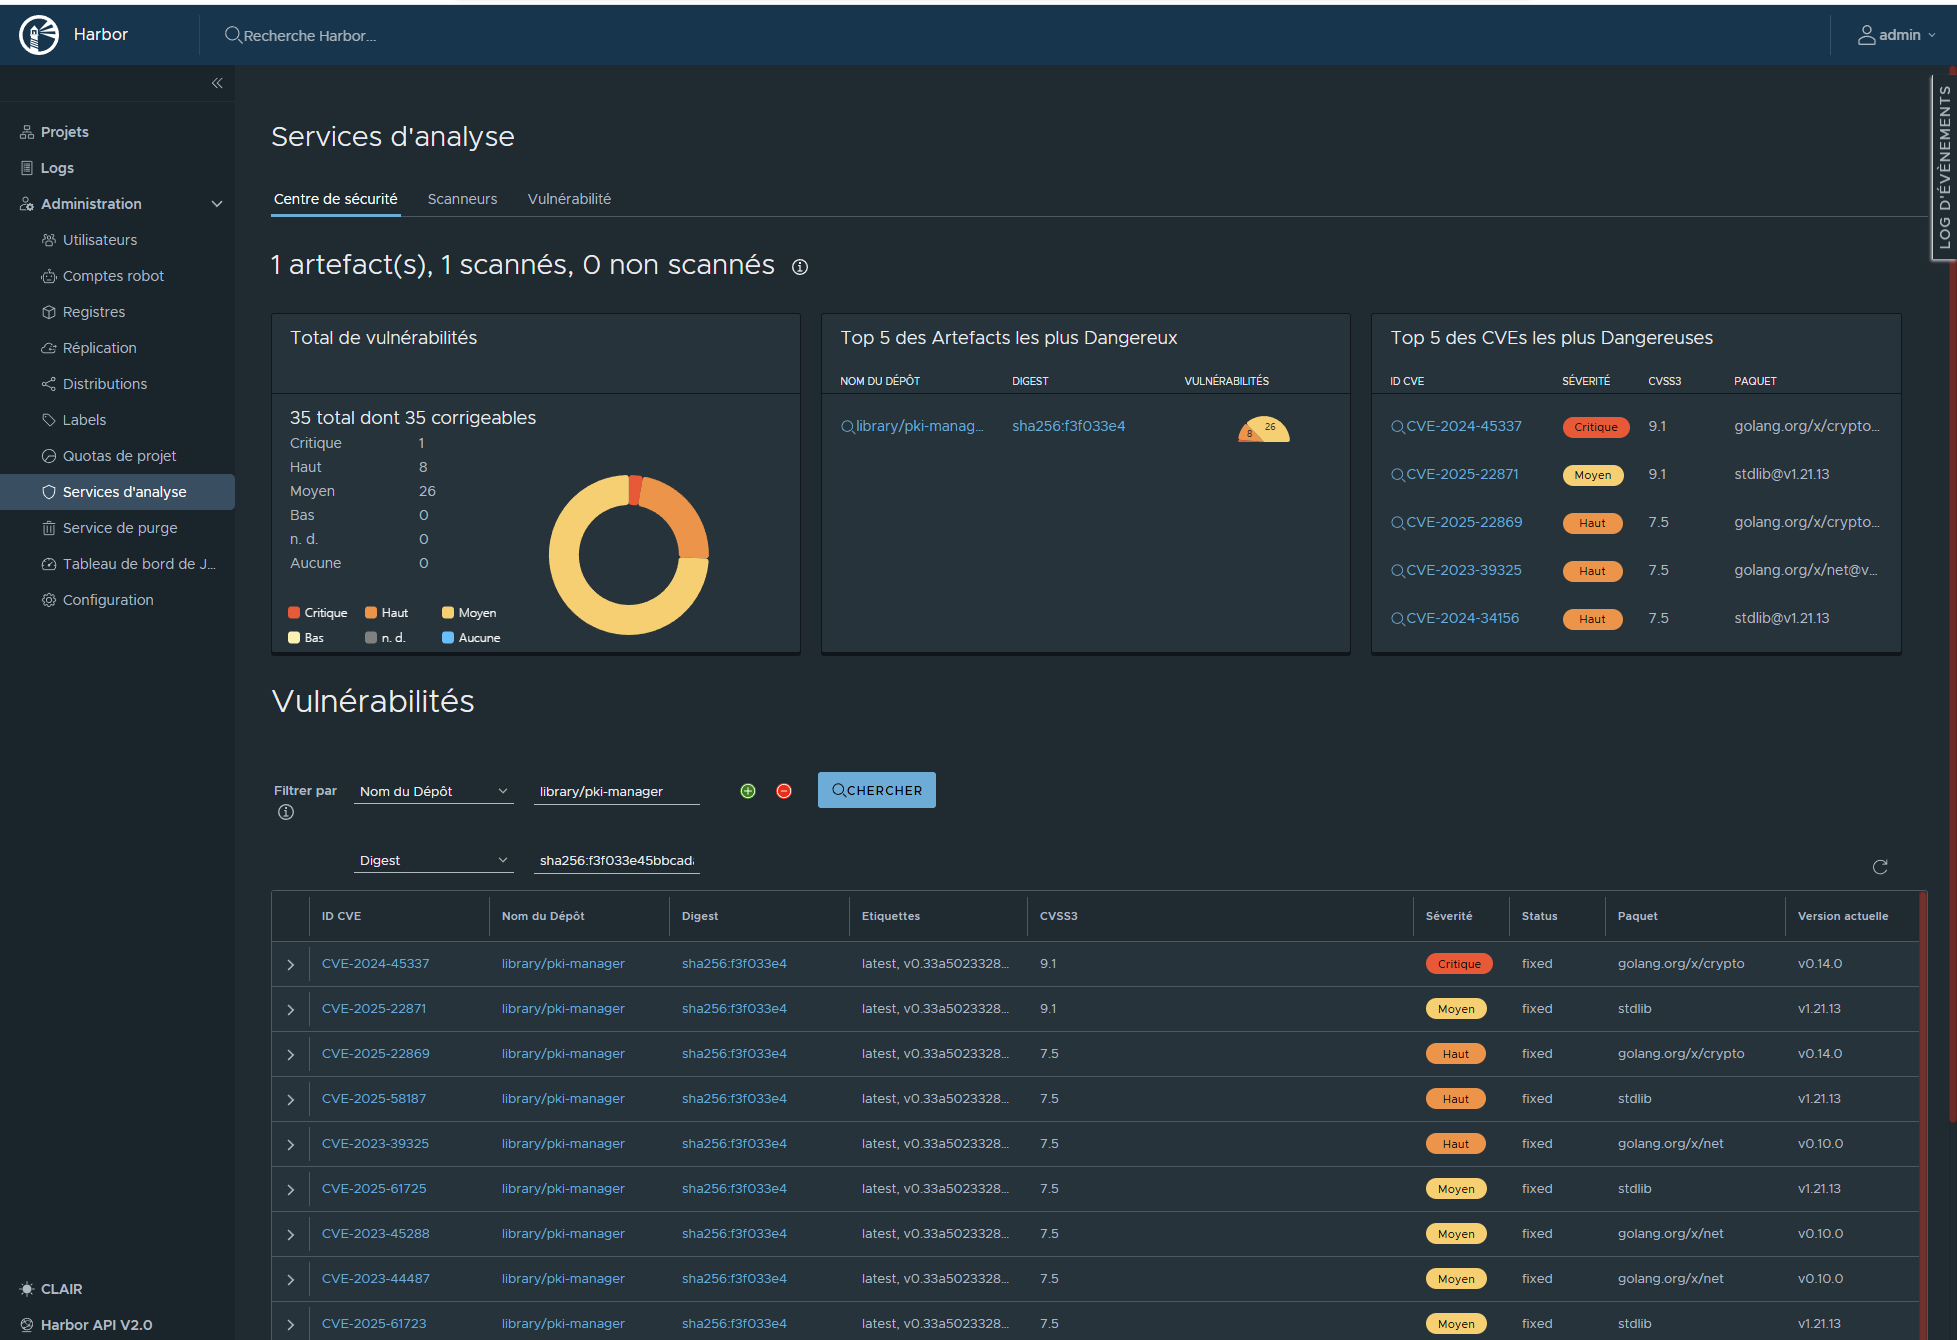Collapse the sidebar with double-chevron icon

click(x=217, y=84)
